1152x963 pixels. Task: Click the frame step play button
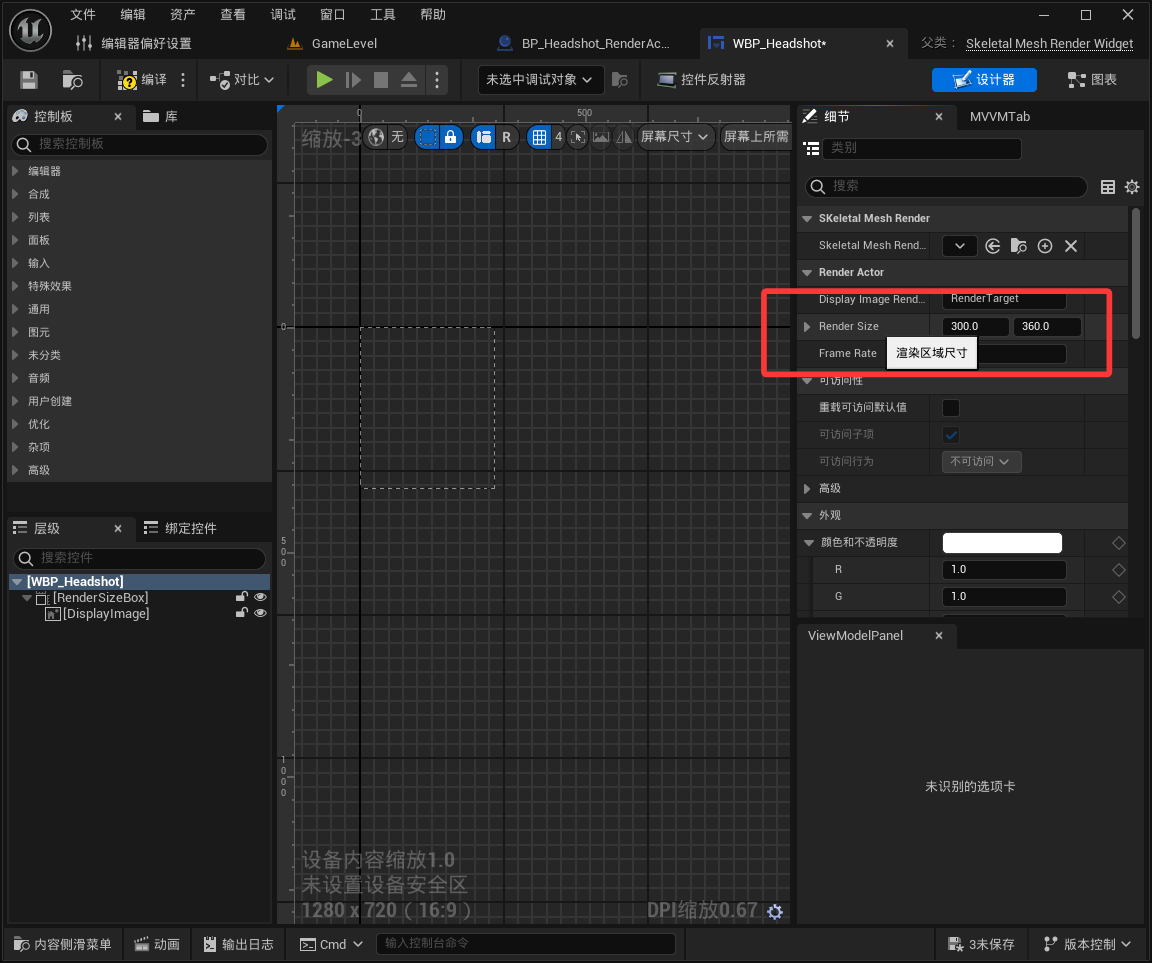click(353, 79)
